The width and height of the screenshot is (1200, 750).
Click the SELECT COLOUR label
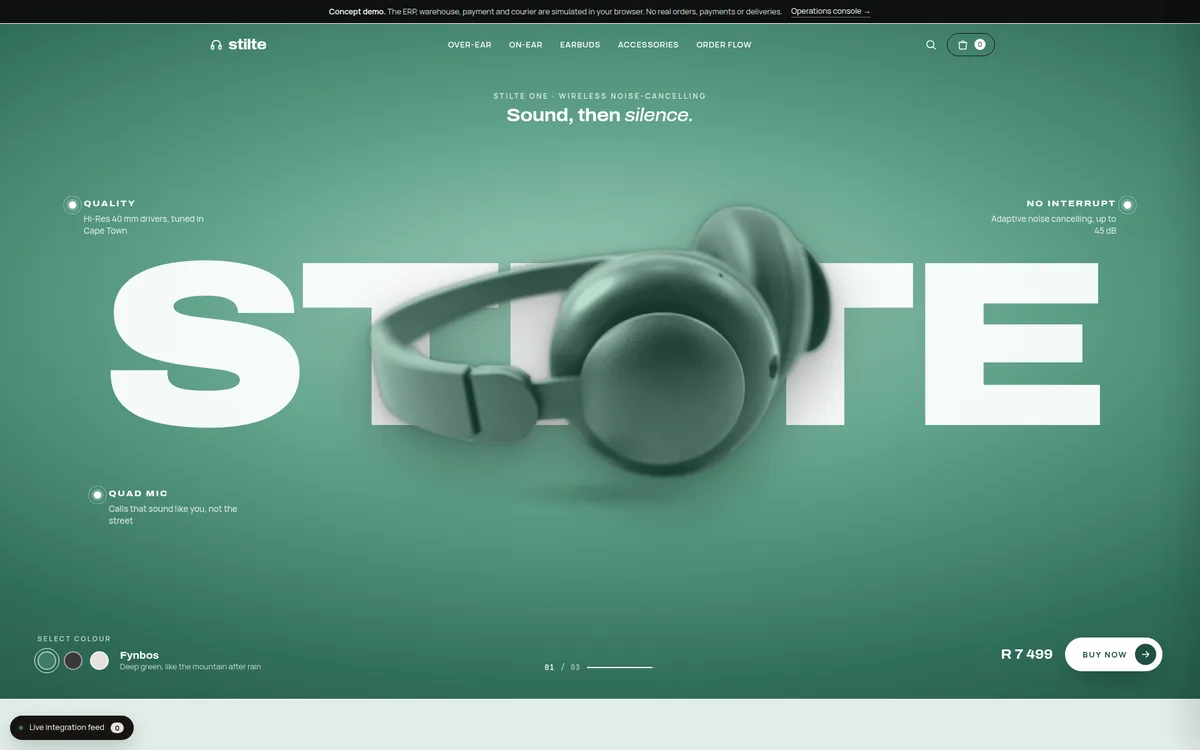point(74,639)
